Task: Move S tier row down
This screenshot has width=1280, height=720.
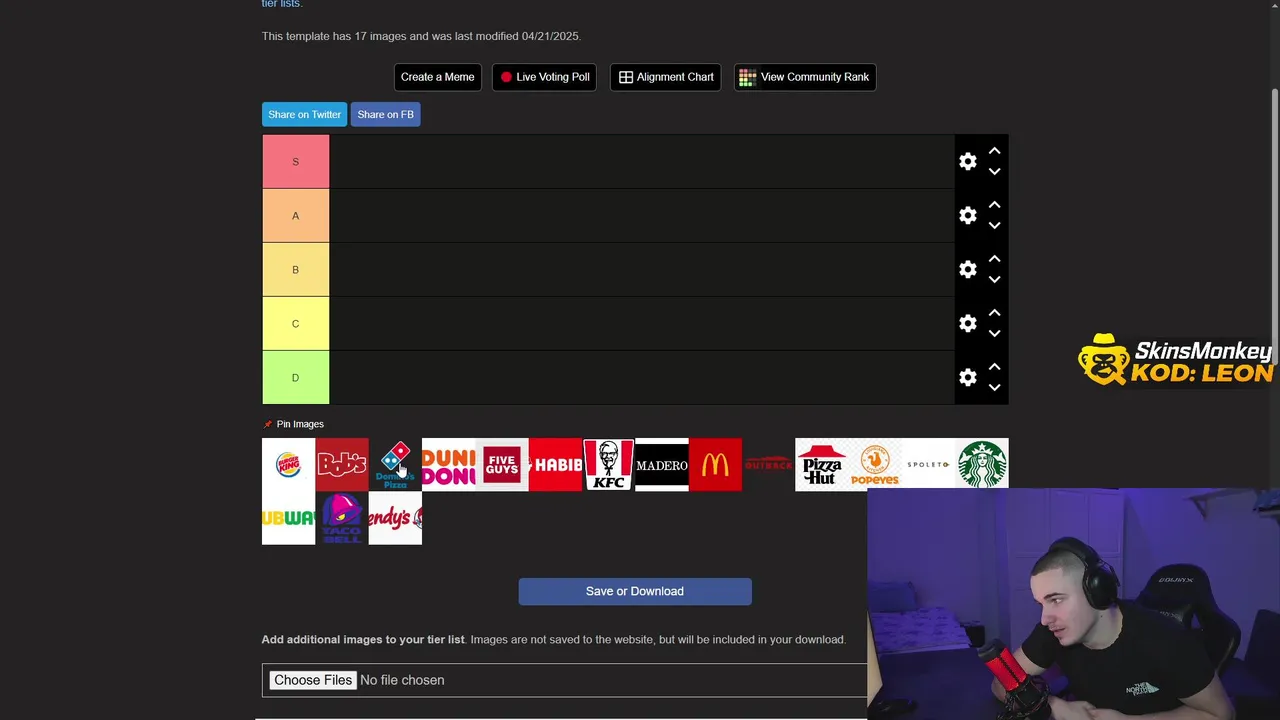Action: point(994,172)
